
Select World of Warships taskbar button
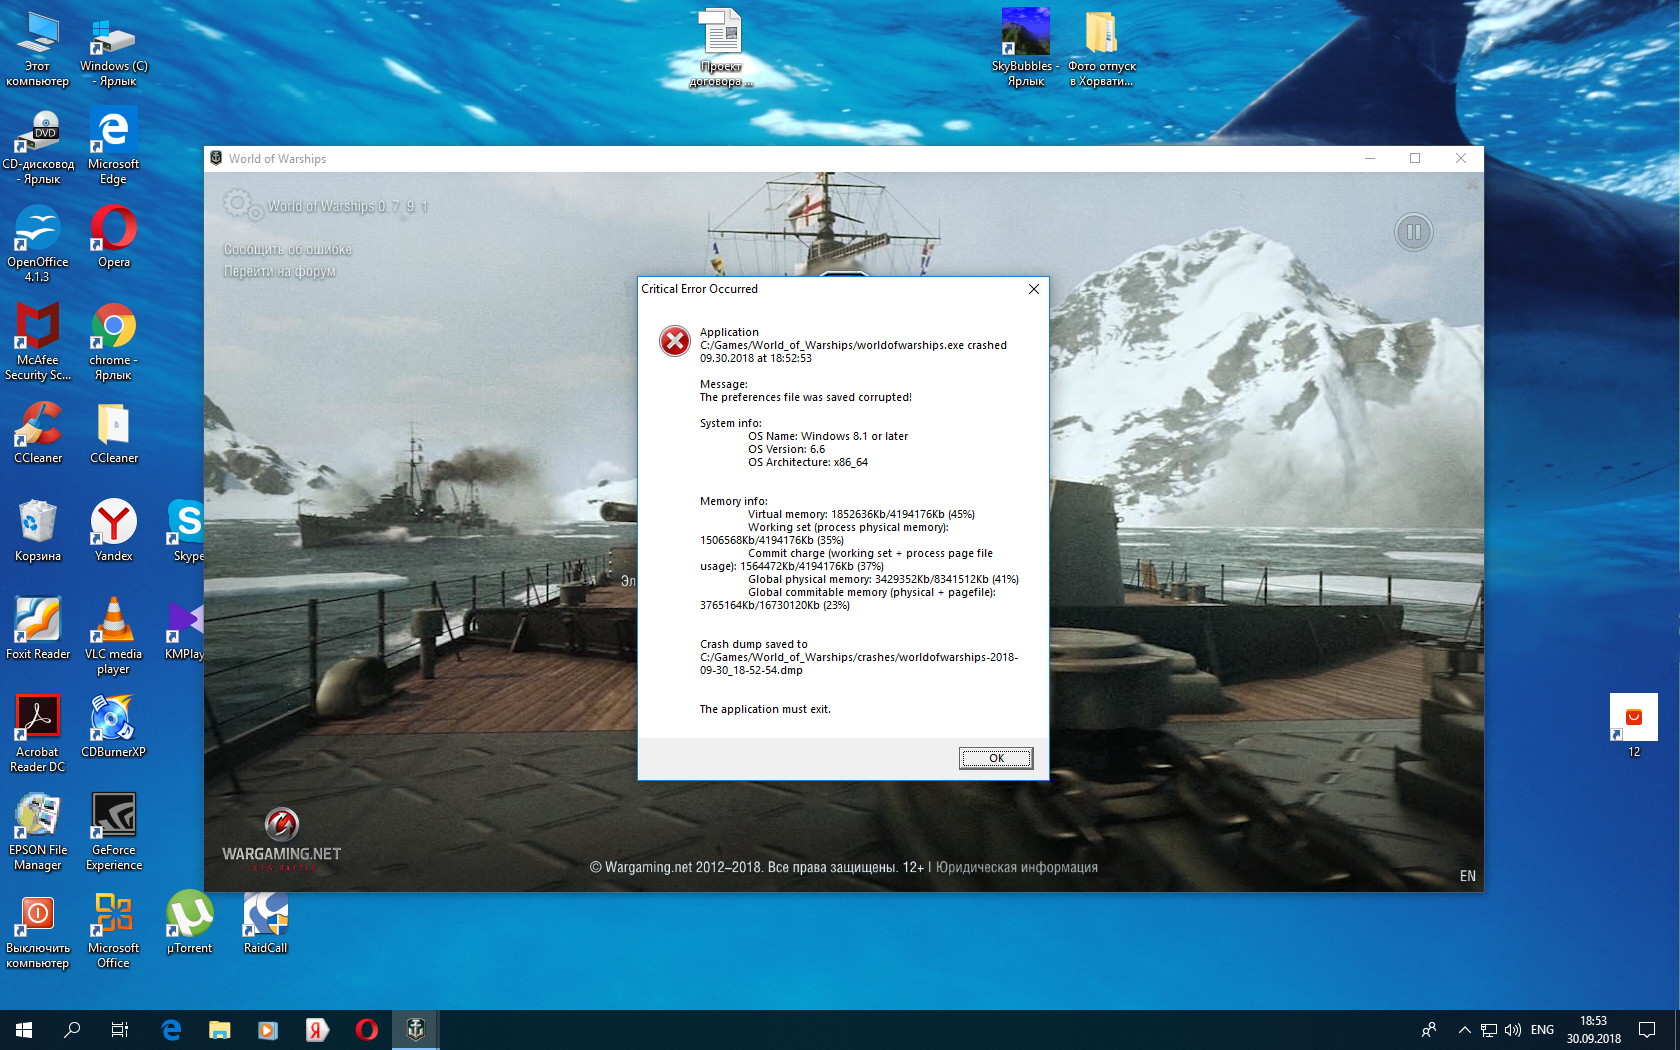coord(415,1029)
